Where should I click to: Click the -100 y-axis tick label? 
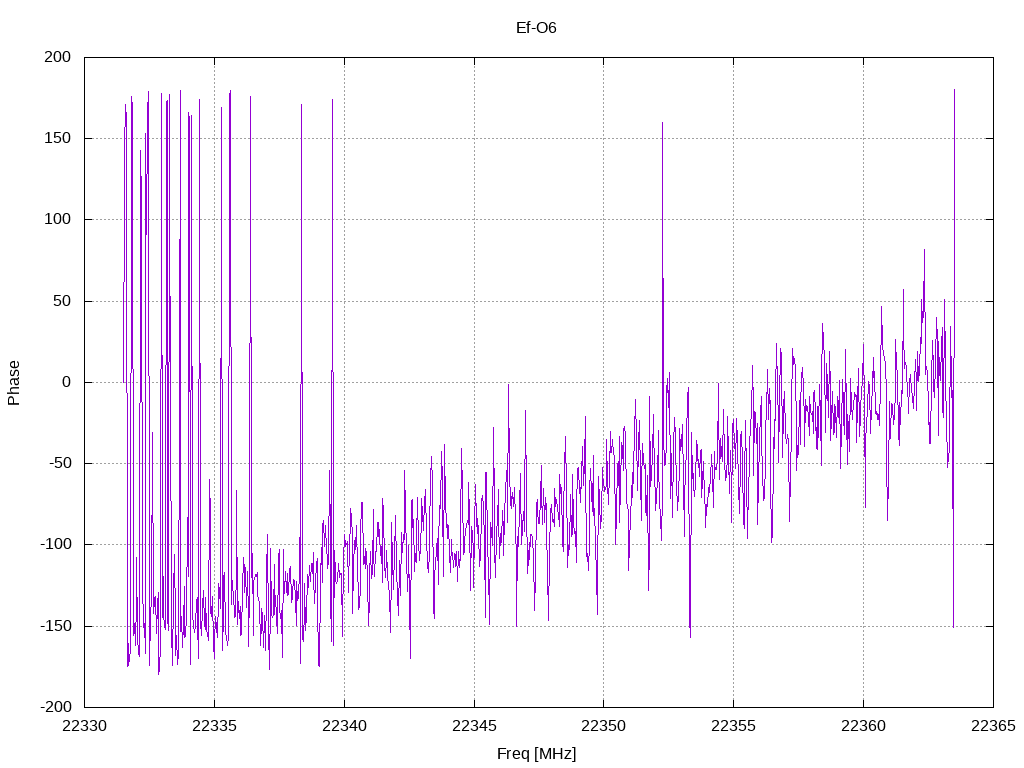[56, 544]
